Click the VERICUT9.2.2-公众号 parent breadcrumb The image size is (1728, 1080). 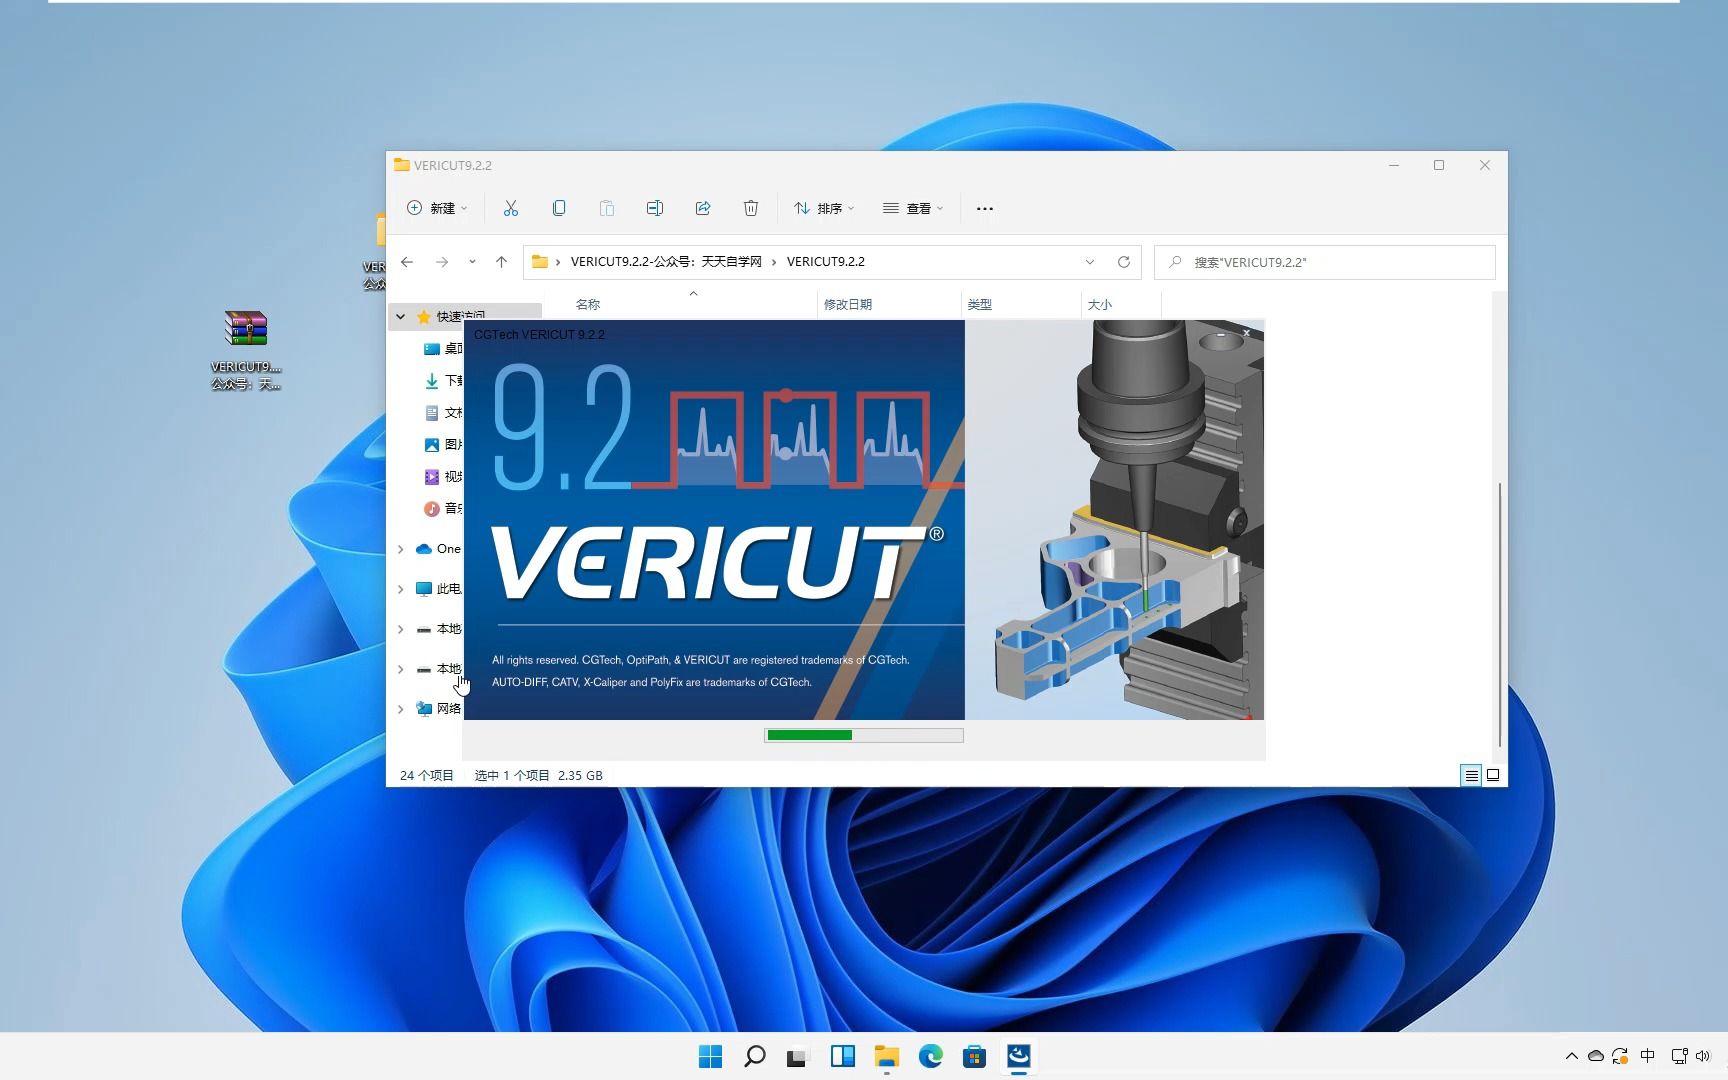coord(666,262)
